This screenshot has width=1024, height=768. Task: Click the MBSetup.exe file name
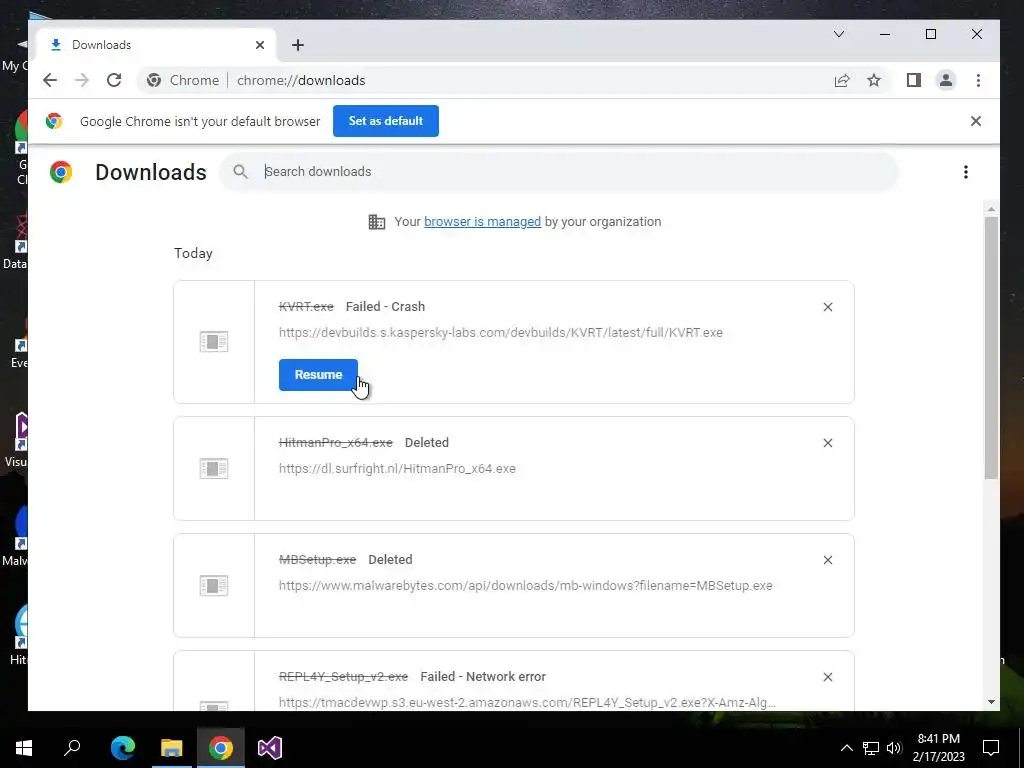pyautogui.click(x=317, y=559)
